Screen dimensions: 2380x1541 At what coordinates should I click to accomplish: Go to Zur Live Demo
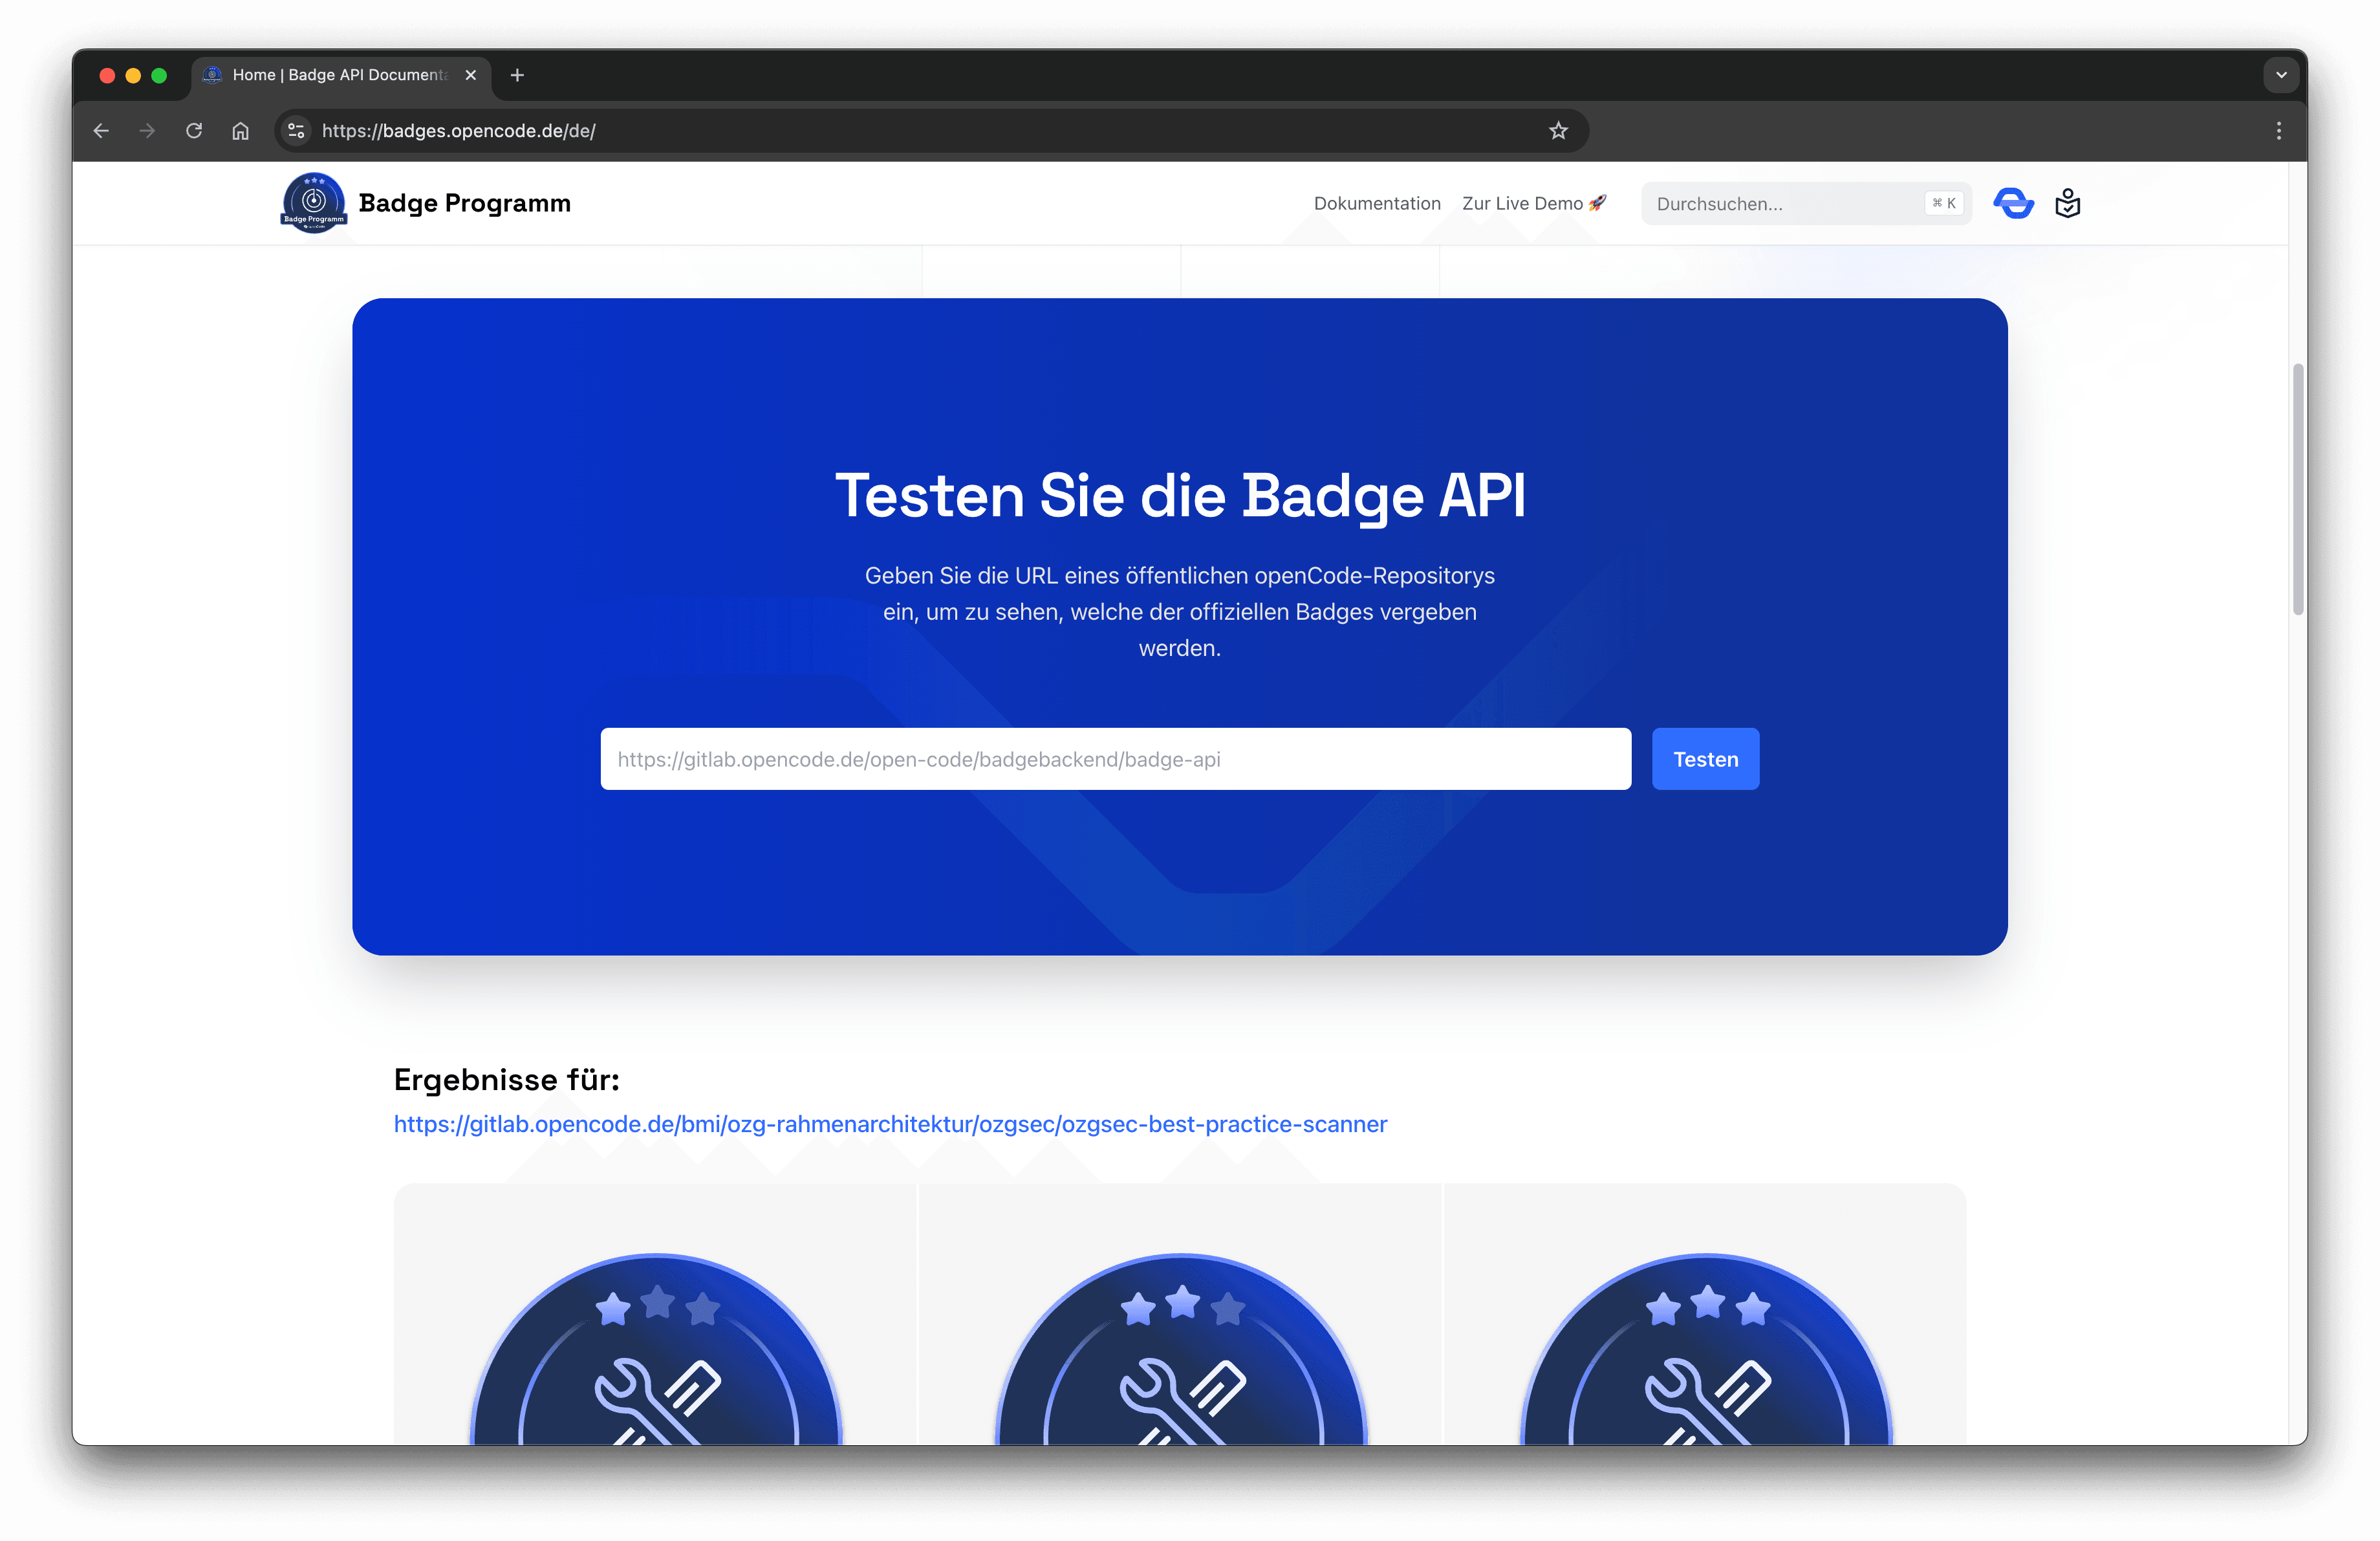[x=1533, y=204]
